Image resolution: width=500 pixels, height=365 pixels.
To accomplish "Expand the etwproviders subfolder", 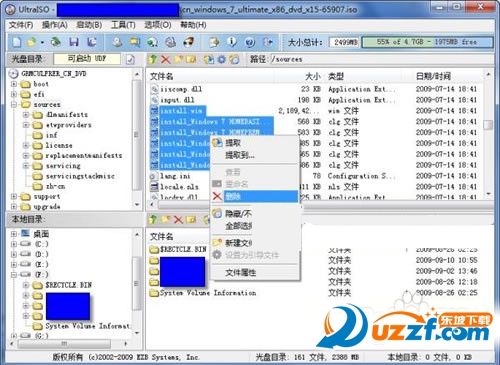I will pyautogui.click(x=26, y=125).
